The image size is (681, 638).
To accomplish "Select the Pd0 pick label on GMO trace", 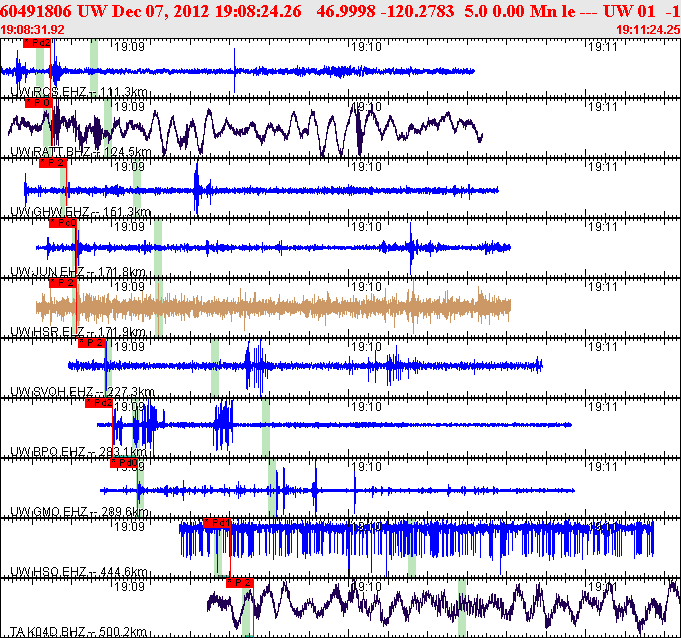I will pyautogui.click(x=124, y=463).
